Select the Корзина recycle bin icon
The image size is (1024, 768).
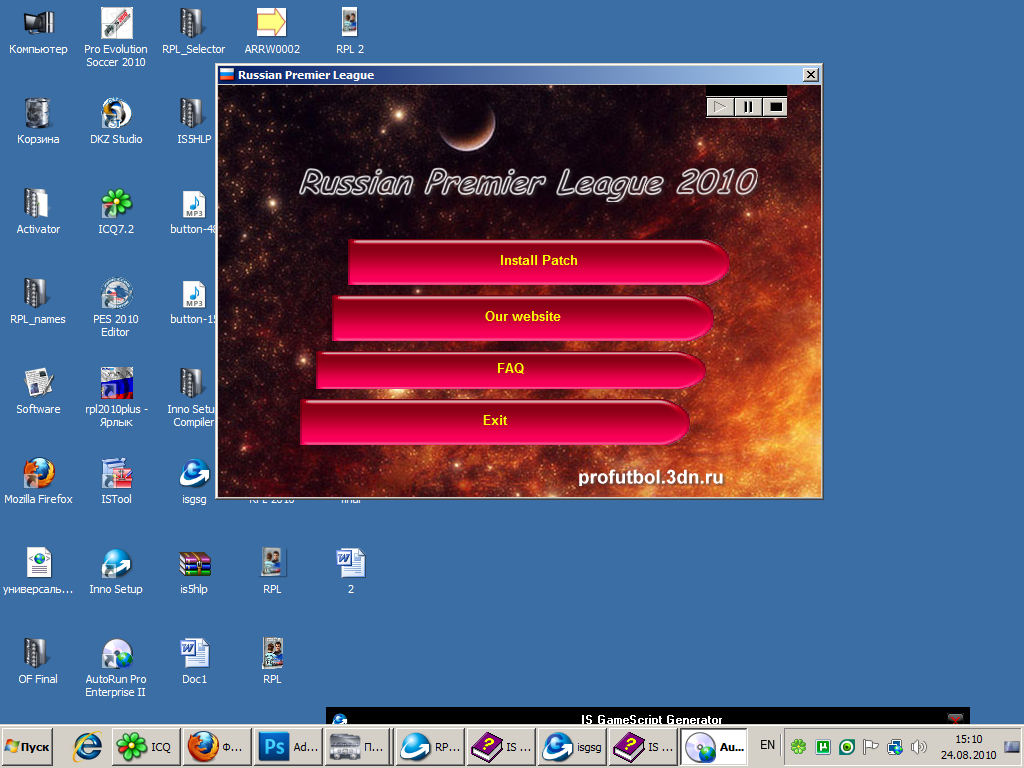(38, 121)
